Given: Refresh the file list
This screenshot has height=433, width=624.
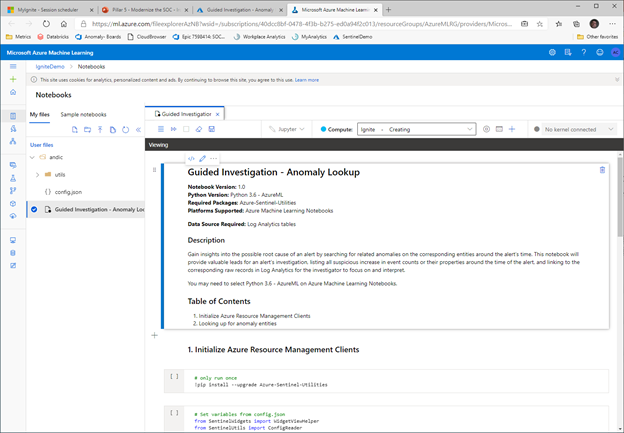Looking at the screenshot, I should pos(125,130).
